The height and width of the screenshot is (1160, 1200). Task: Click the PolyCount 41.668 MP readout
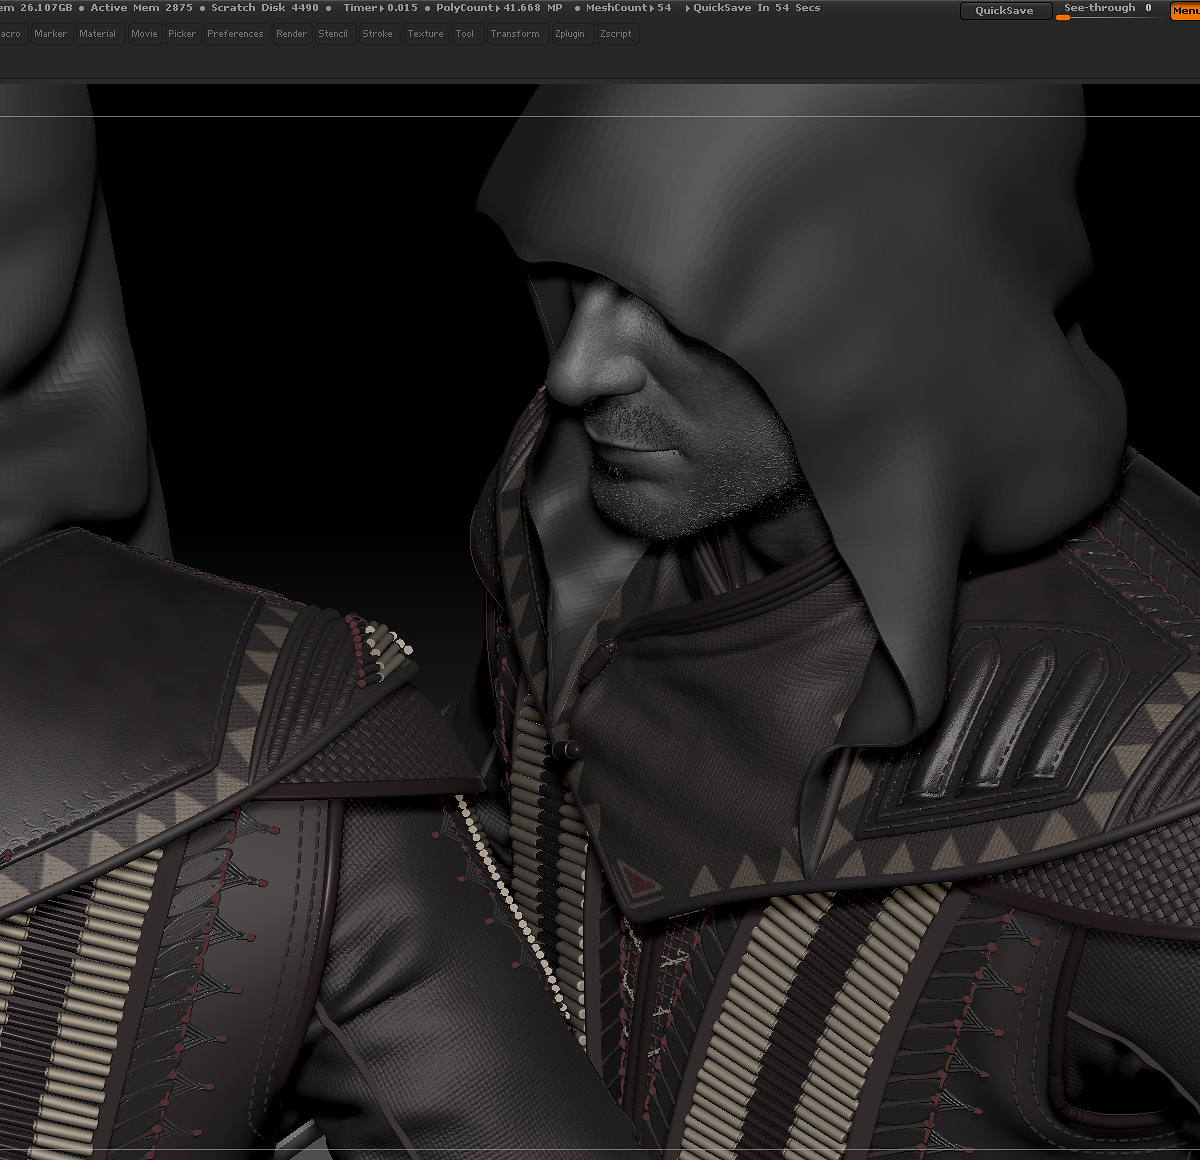[499, 8]
